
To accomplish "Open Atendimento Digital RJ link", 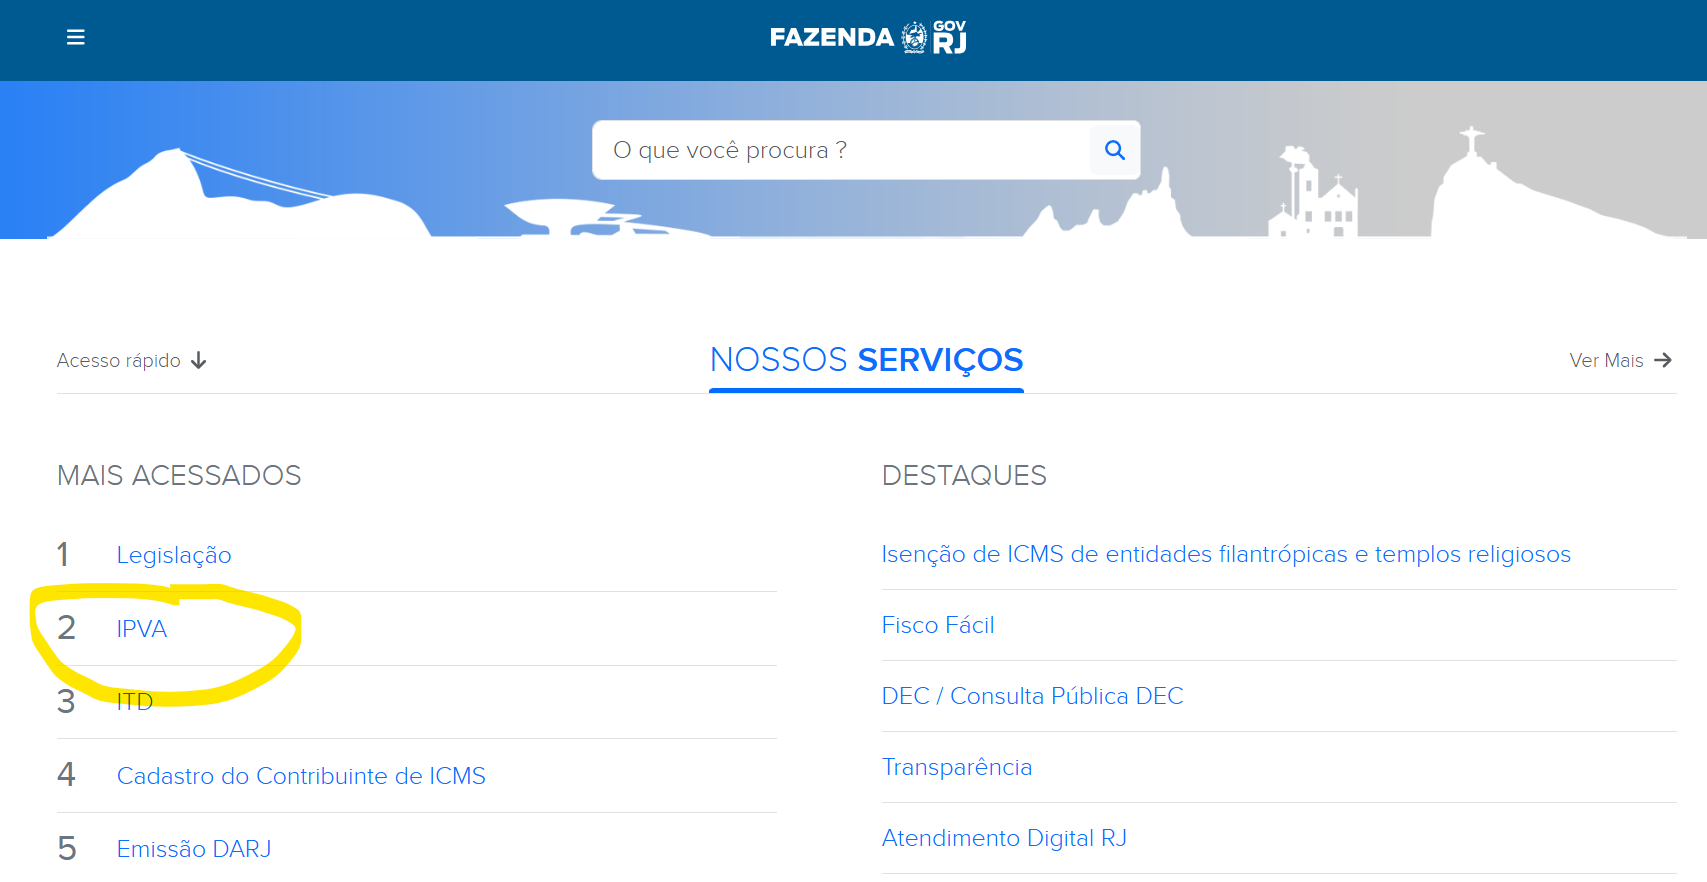I will pos(1004,838).
